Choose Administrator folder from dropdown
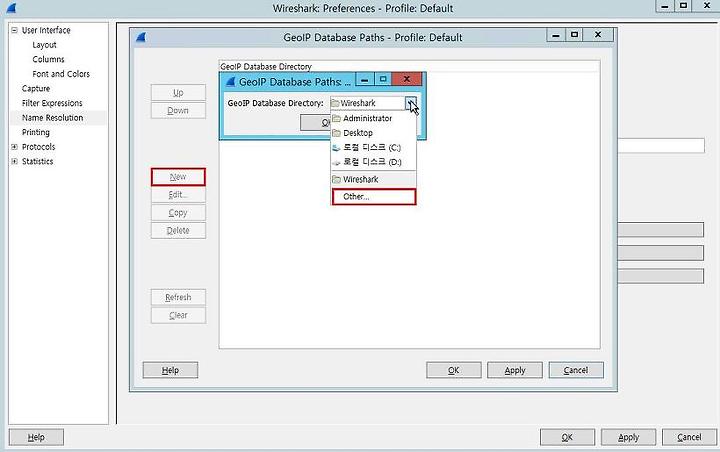This screenshot has height=452, width=720. [x=373, y=119]
